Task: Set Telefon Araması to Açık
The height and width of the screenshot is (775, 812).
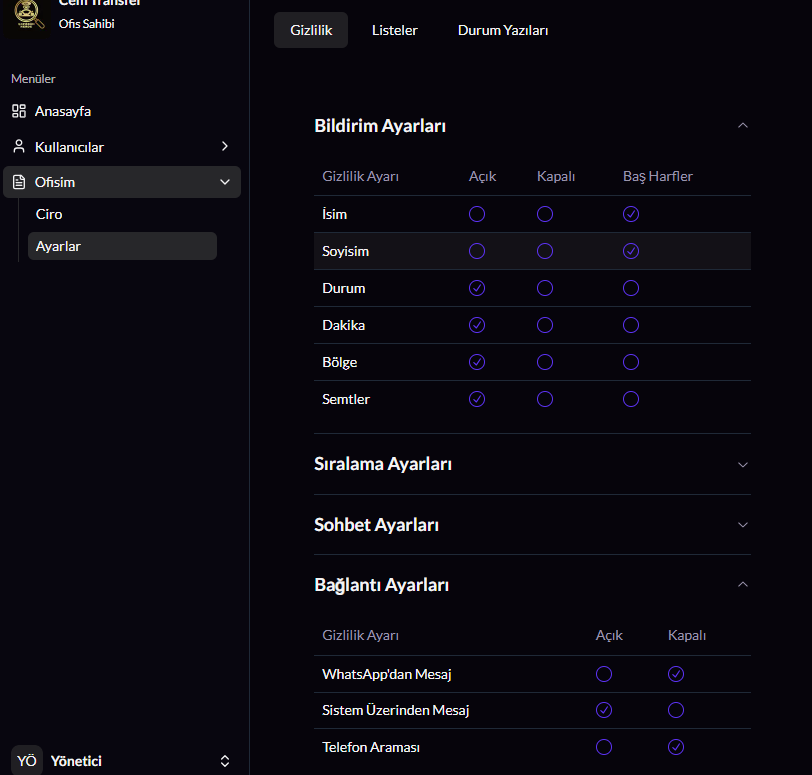Action: 604,747
